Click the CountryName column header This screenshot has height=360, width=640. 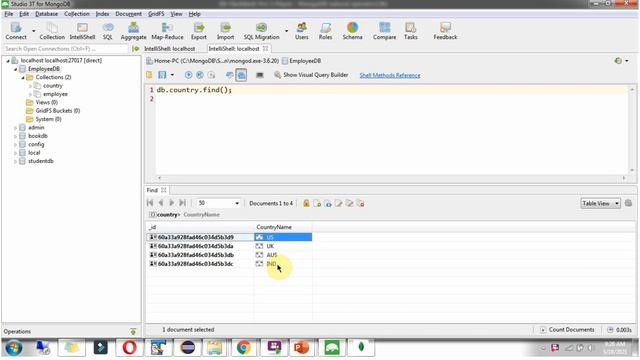point(282,227)
